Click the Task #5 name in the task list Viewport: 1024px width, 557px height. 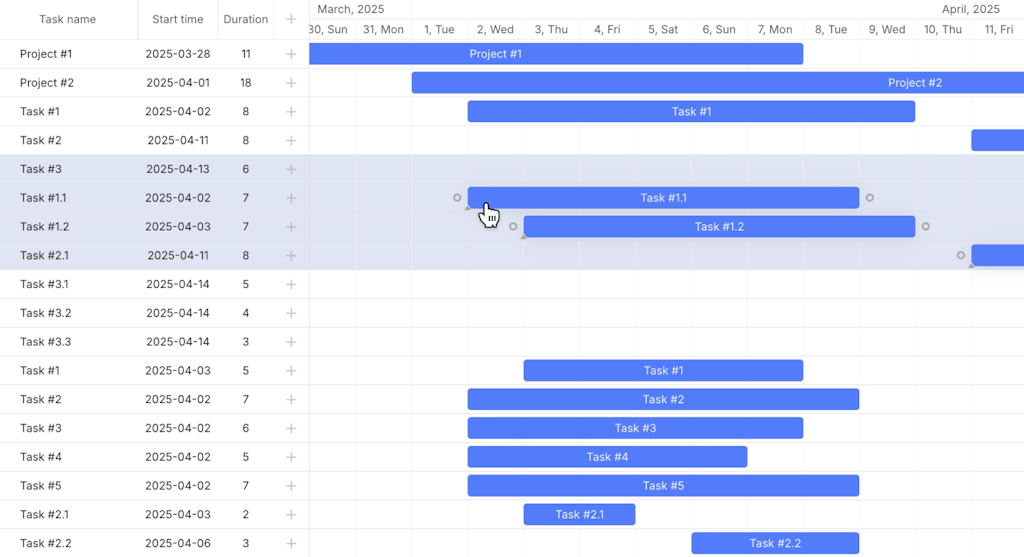point(40,485)
